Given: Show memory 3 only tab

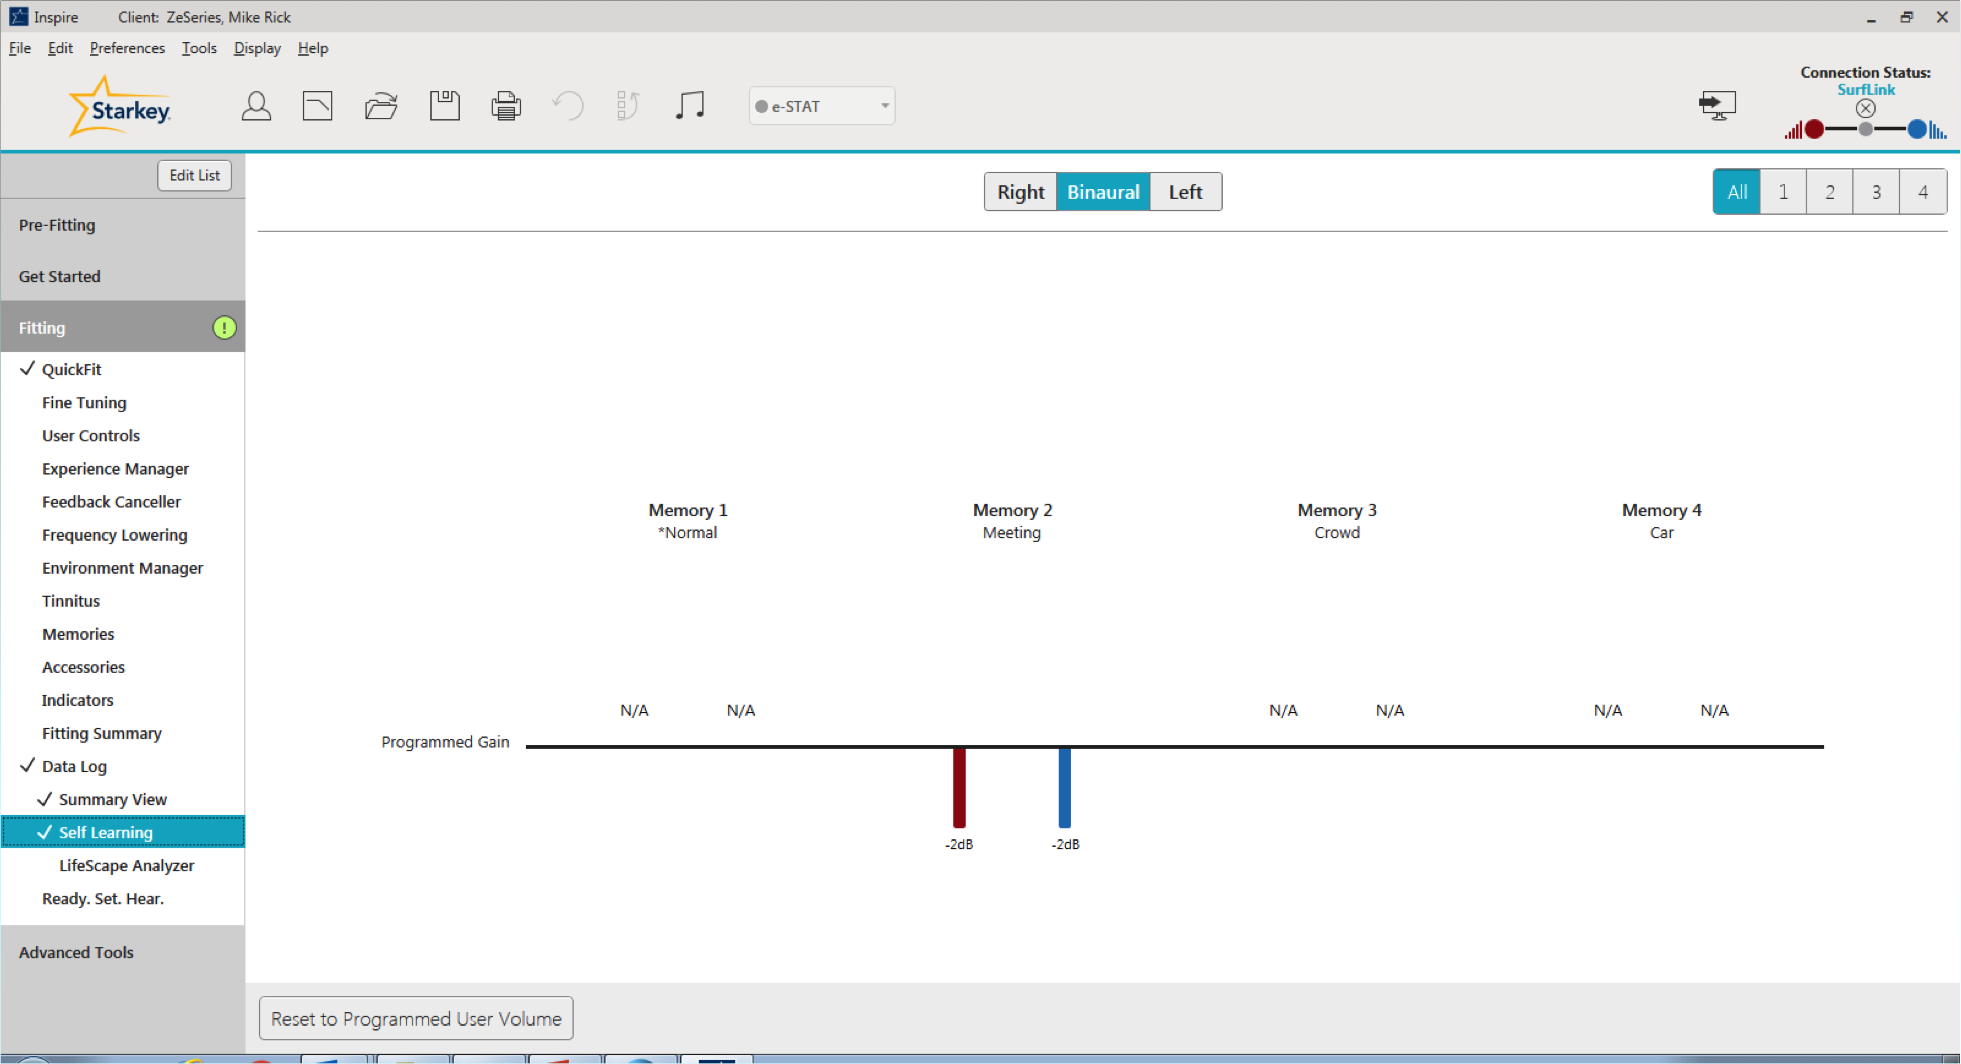Looking at the screenshot, I should coord(1876,192).
